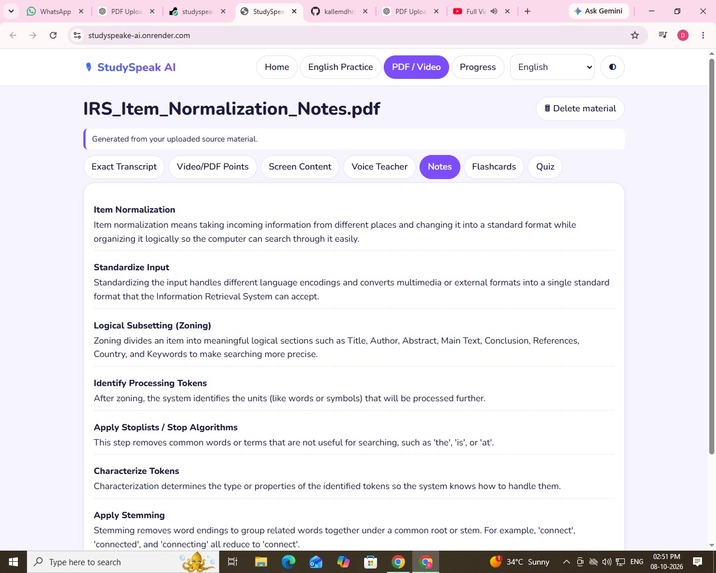Click the address bar URL field
716x573 pixels.
(356, 35)
